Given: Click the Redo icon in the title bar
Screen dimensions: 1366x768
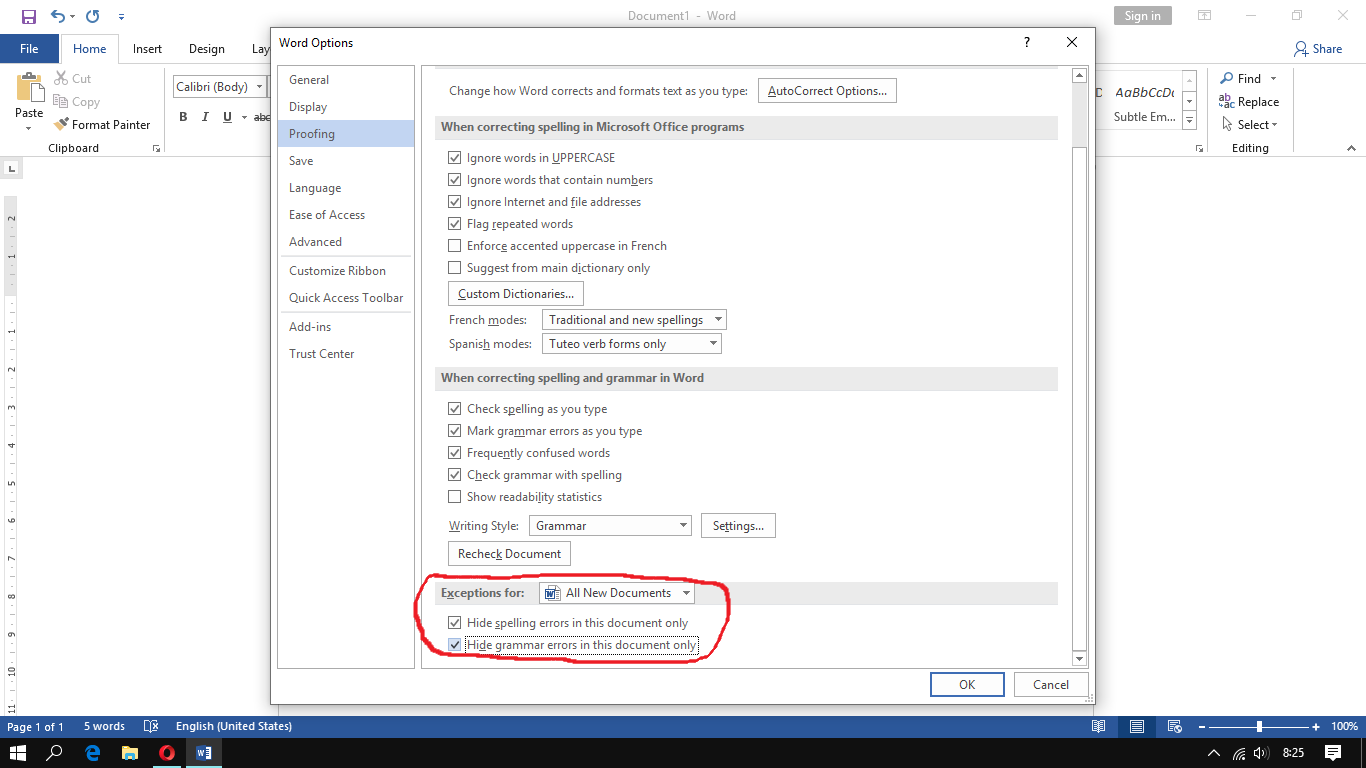Looking at the screenshot, I should click(x=93, y=16).
